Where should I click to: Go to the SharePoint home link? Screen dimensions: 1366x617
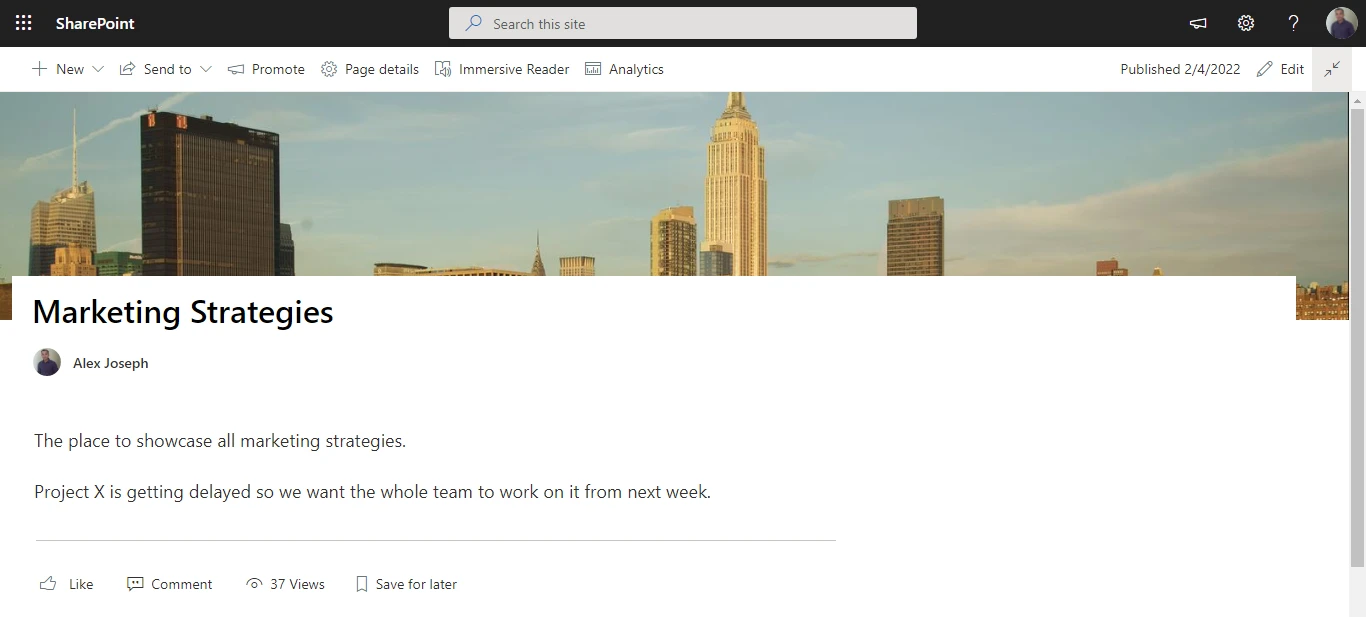(x=95, y=23)
